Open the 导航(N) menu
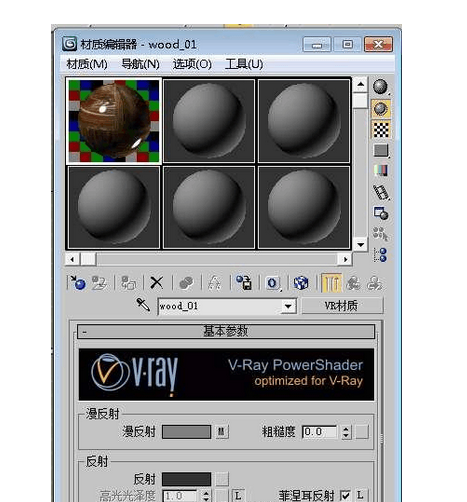Image resolution: width=467 pixels, height=502 pixels. tap(140, 64)
